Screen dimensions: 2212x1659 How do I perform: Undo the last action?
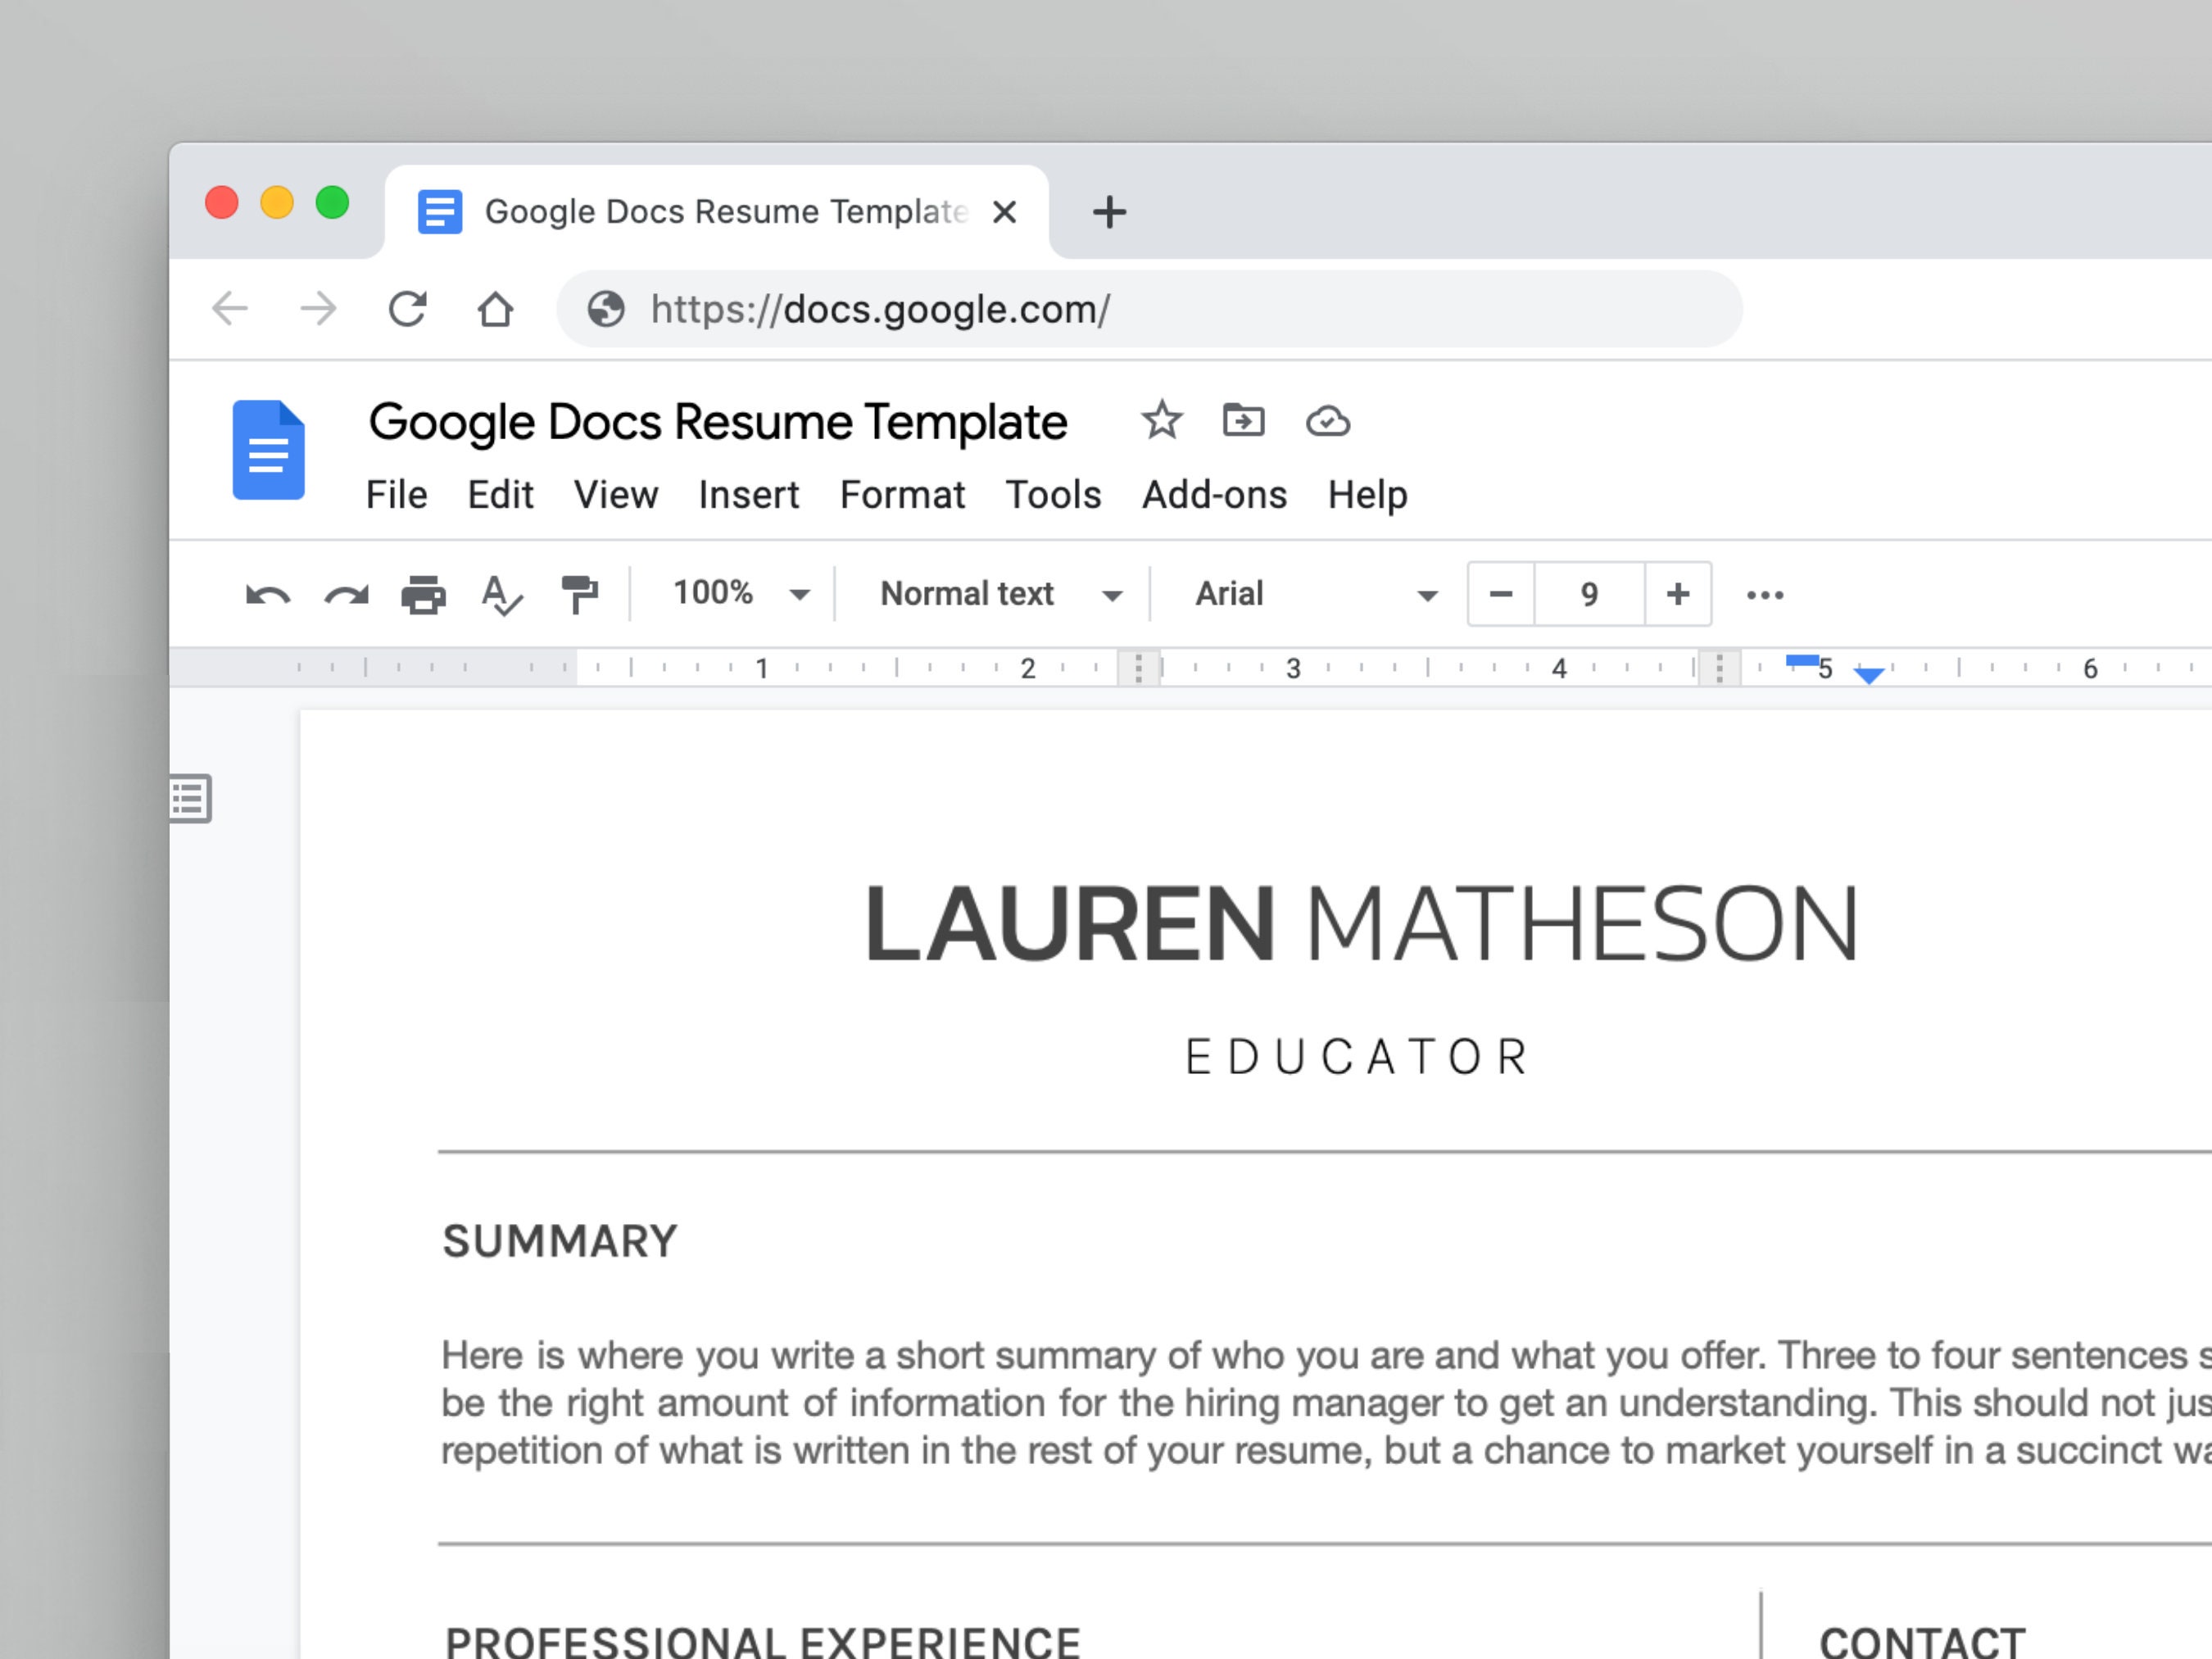(266, 594)
